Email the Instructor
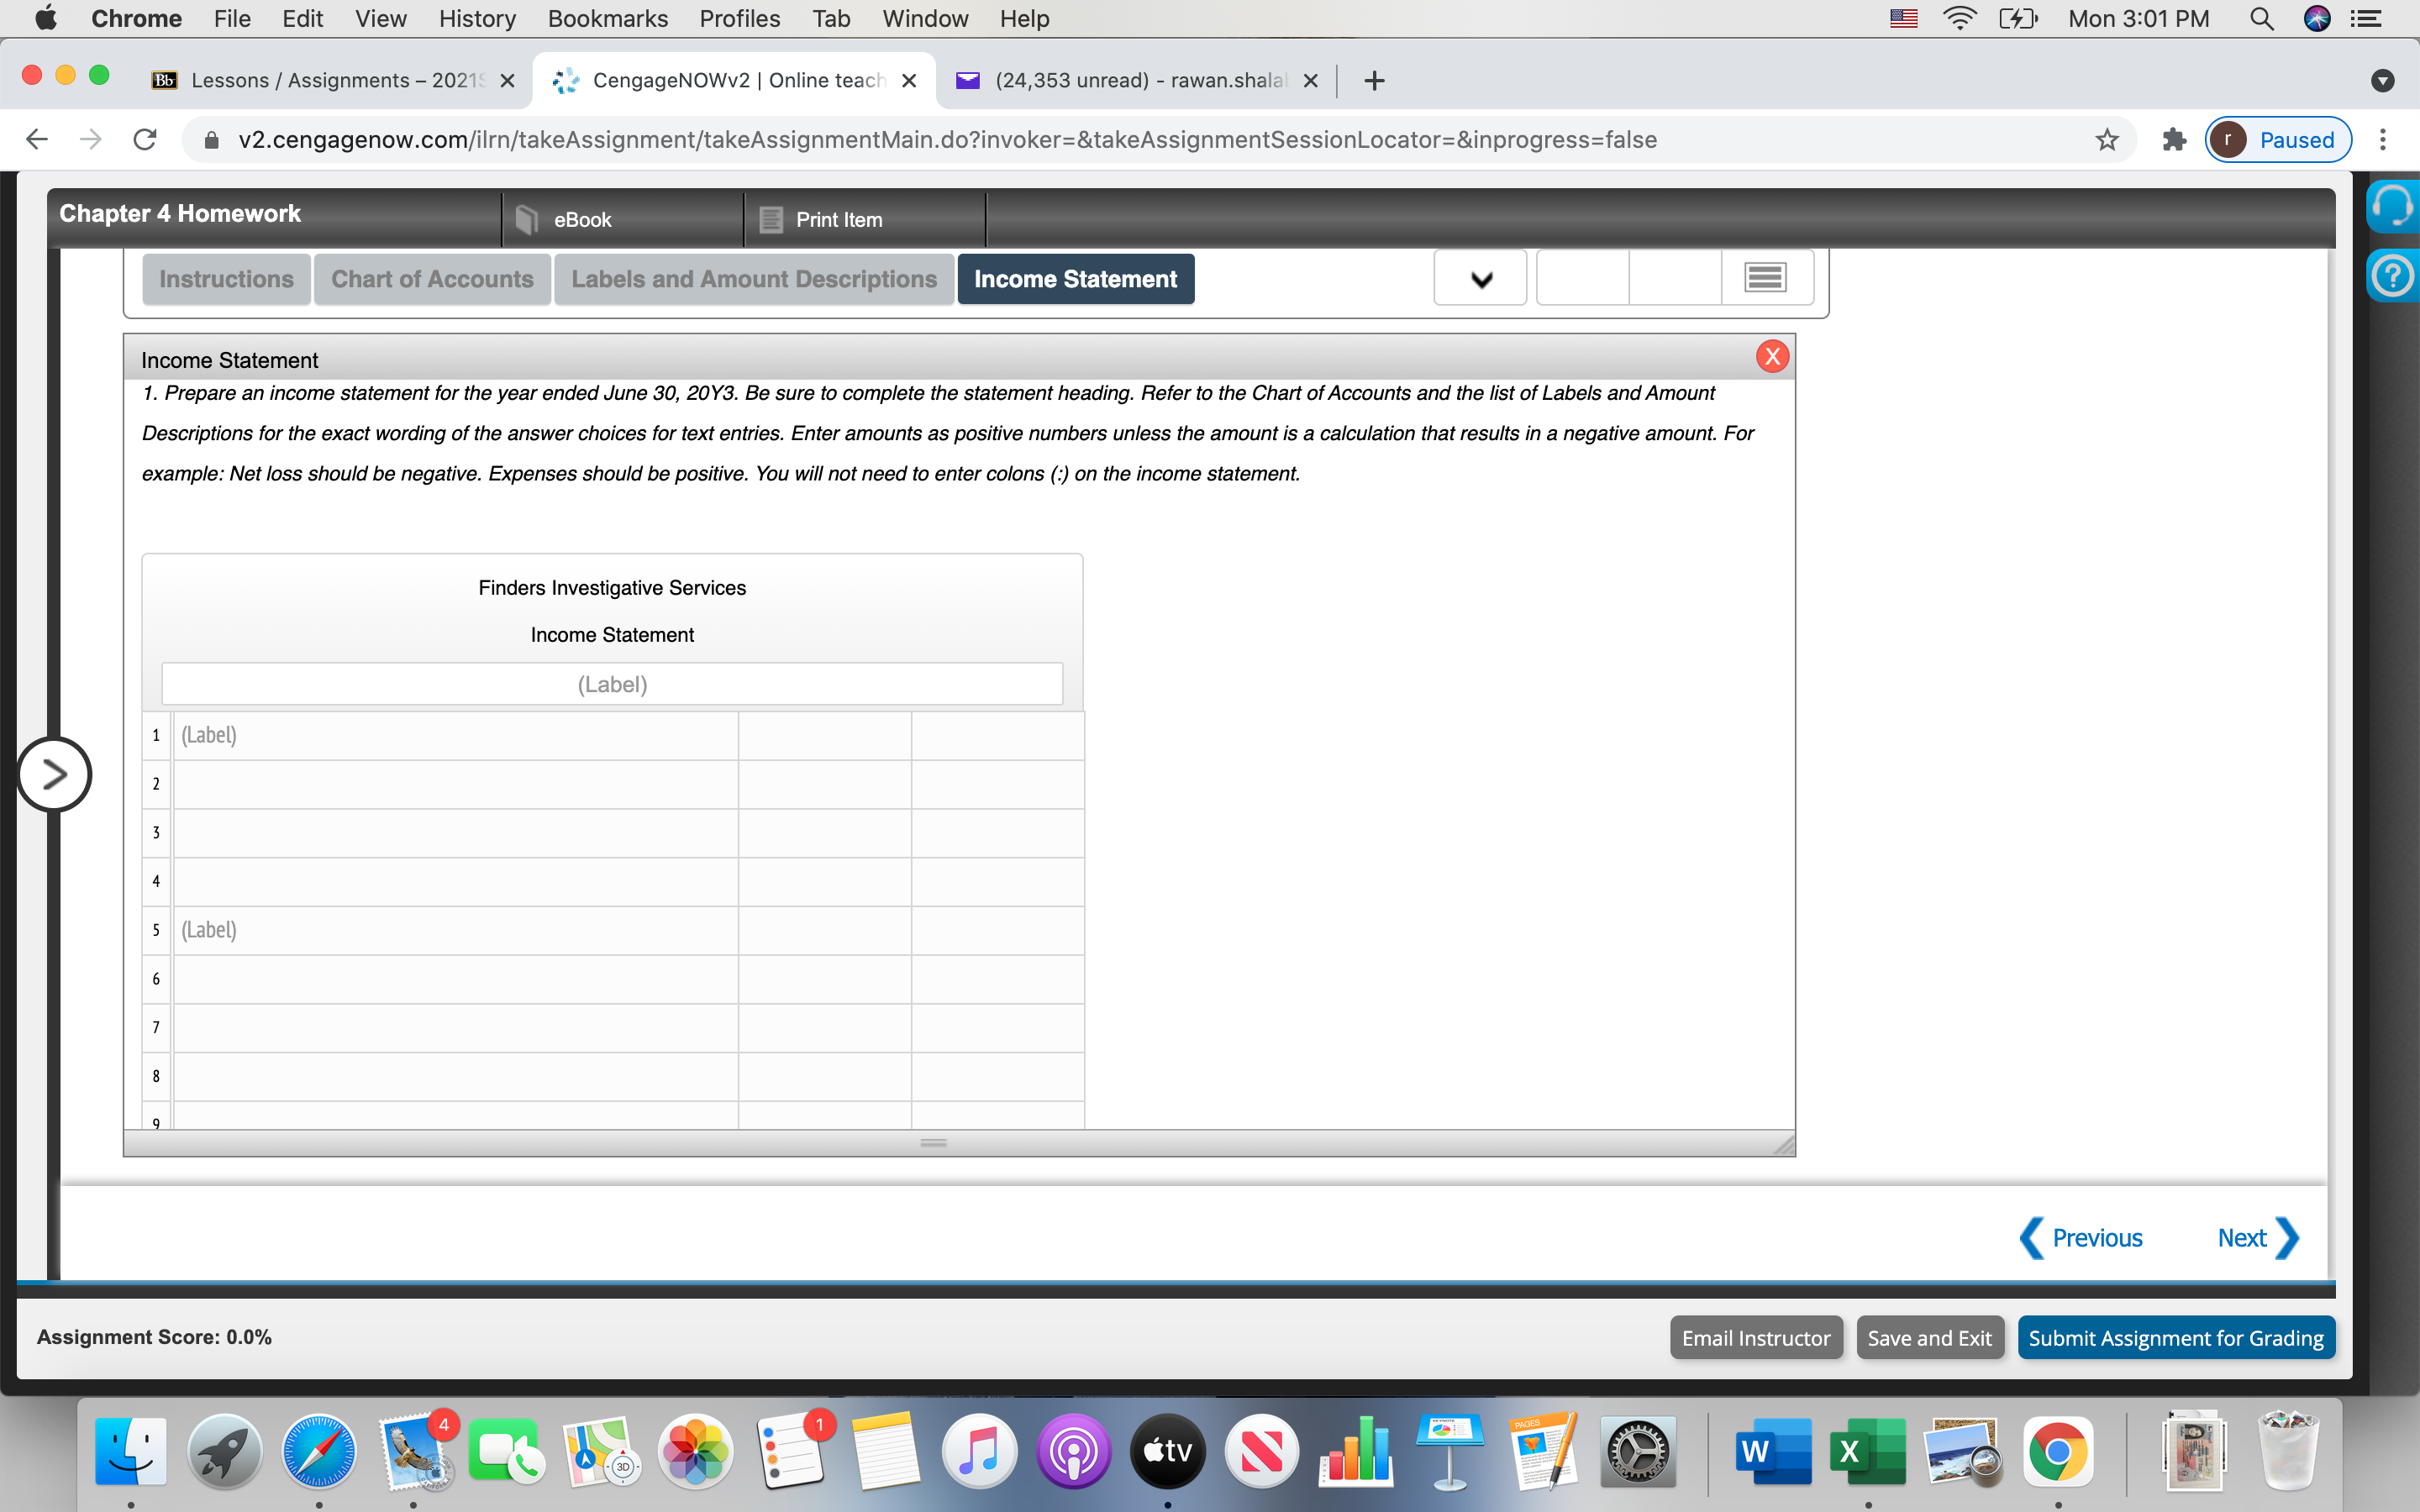 1756,1337
